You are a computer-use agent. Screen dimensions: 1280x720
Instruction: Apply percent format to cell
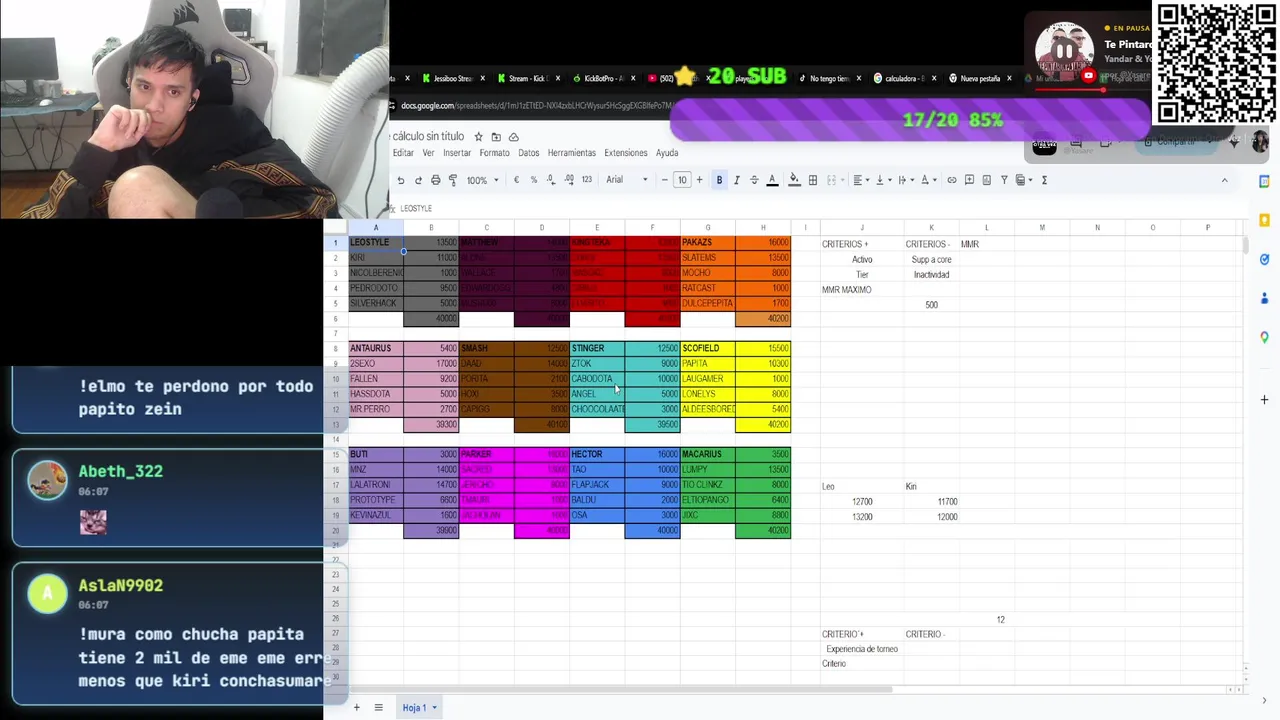534,180
